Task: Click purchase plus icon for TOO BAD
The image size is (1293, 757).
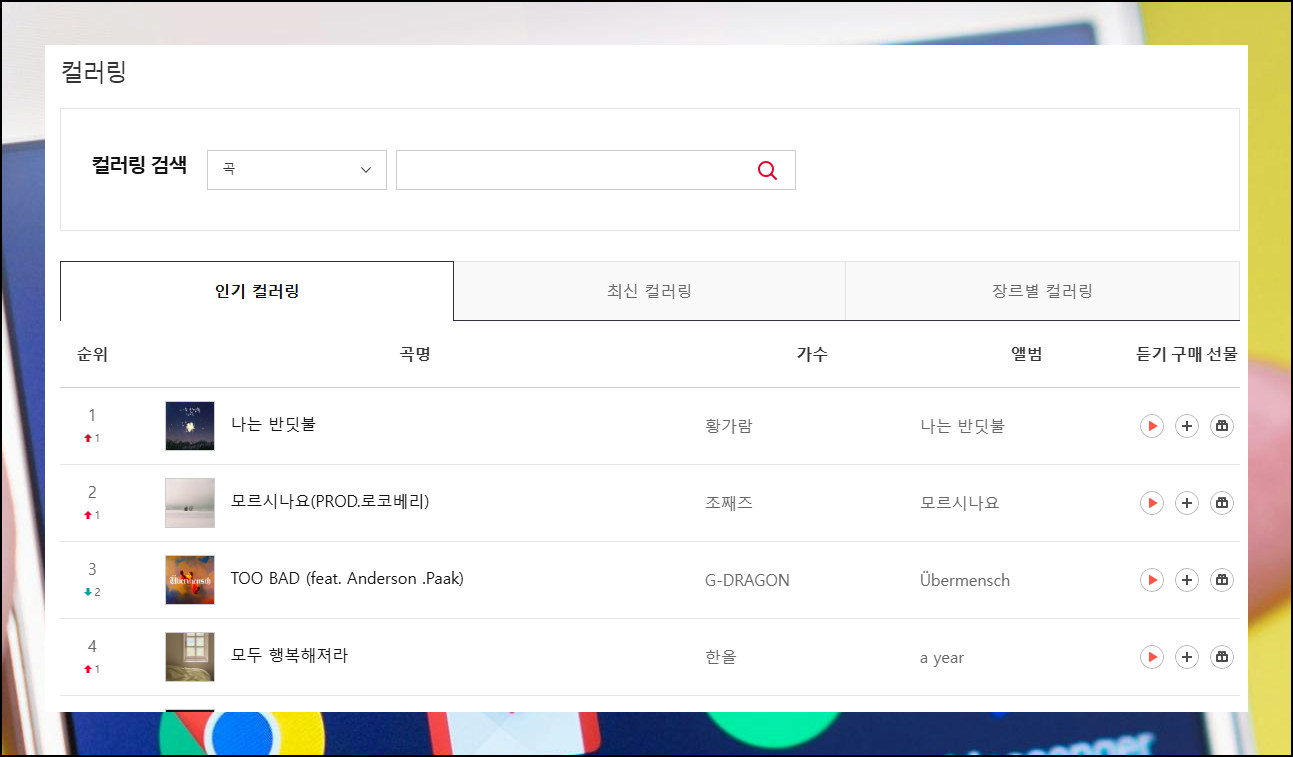Action: tap(1187, 580)
